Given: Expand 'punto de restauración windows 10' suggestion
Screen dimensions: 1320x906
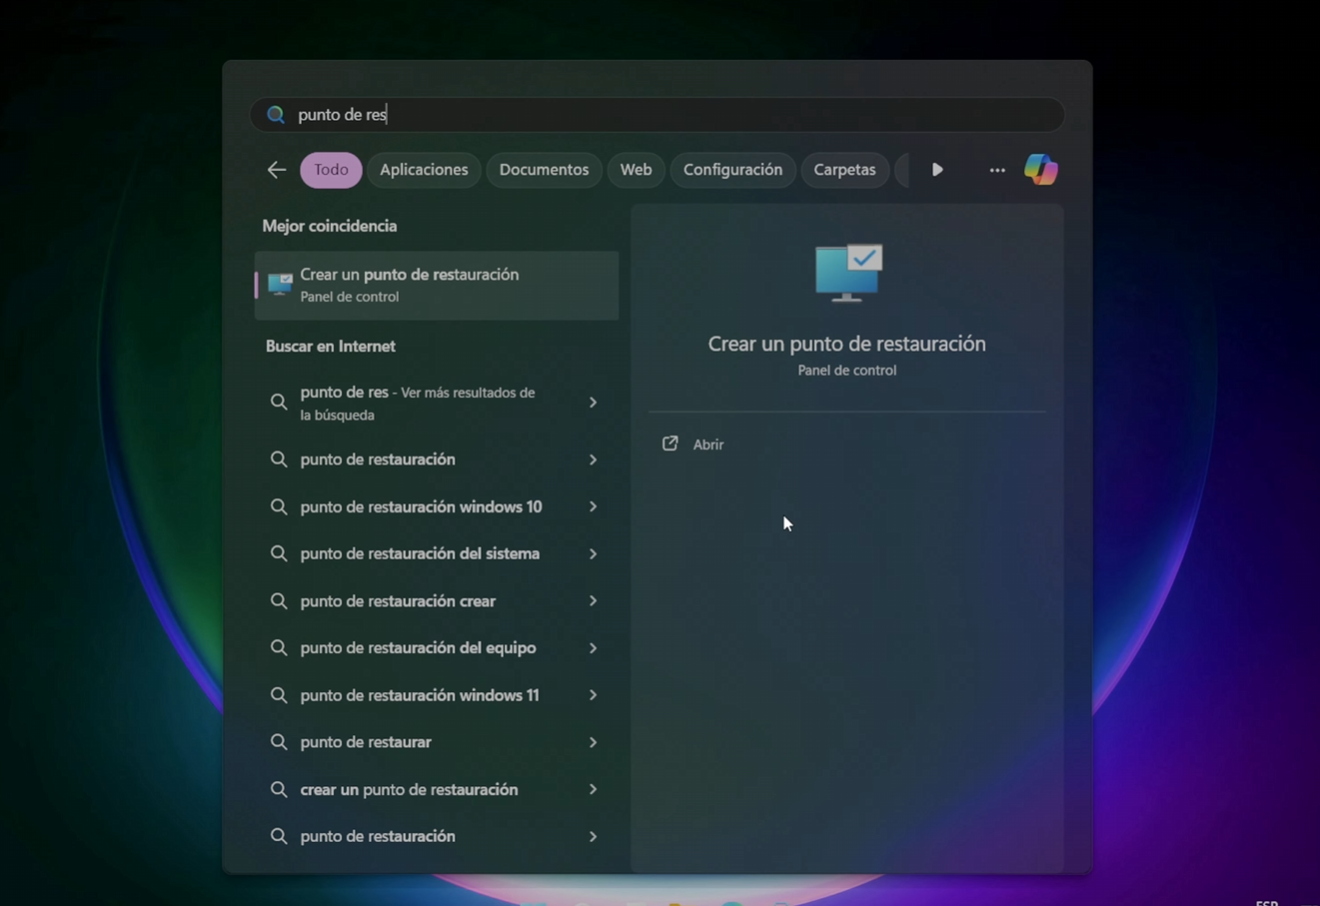Looking at the screenshot, I should [x=593, y=506].
